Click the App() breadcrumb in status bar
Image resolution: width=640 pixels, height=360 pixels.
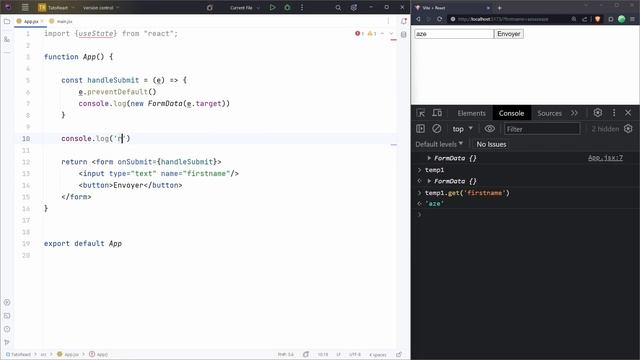98,354
